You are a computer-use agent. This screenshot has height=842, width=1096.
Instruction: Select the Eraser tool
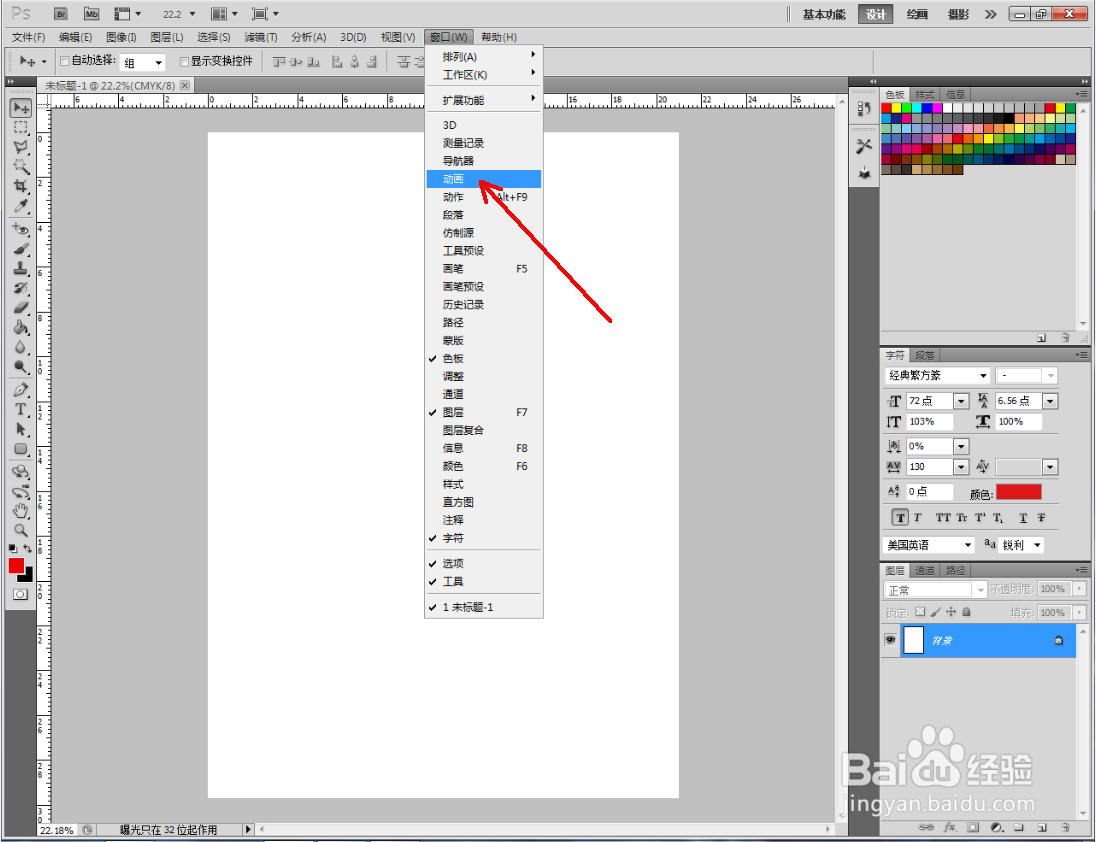click(21, 307)
